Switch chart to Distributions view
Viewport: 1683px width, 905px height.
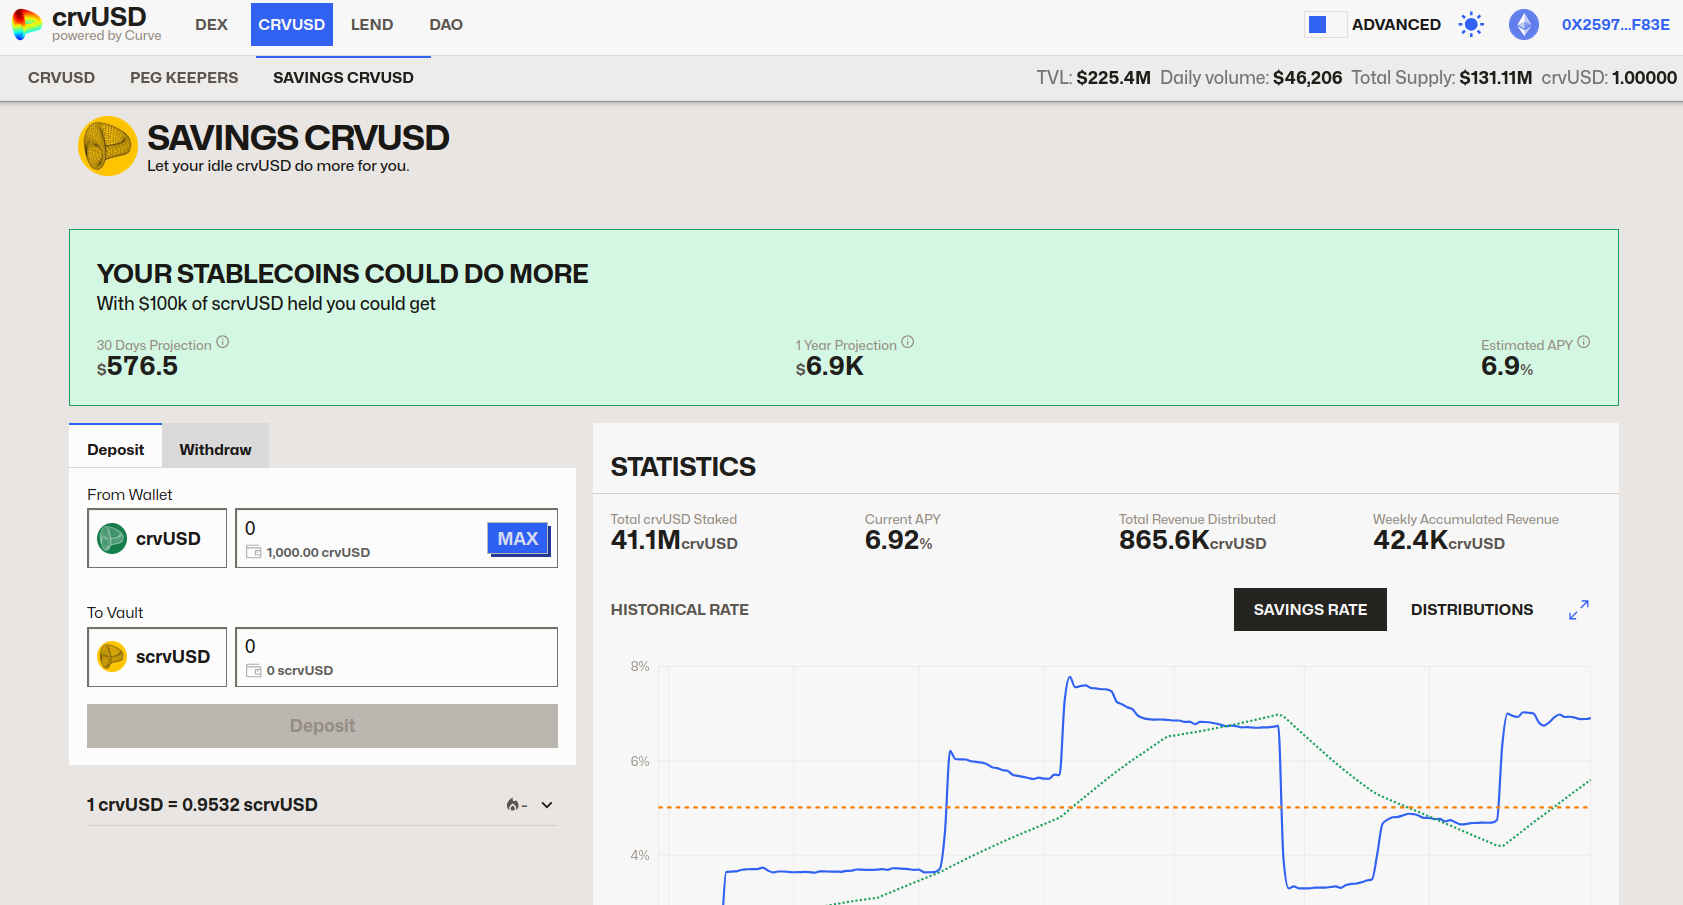pyautogui.click(x=1471, y=609)
